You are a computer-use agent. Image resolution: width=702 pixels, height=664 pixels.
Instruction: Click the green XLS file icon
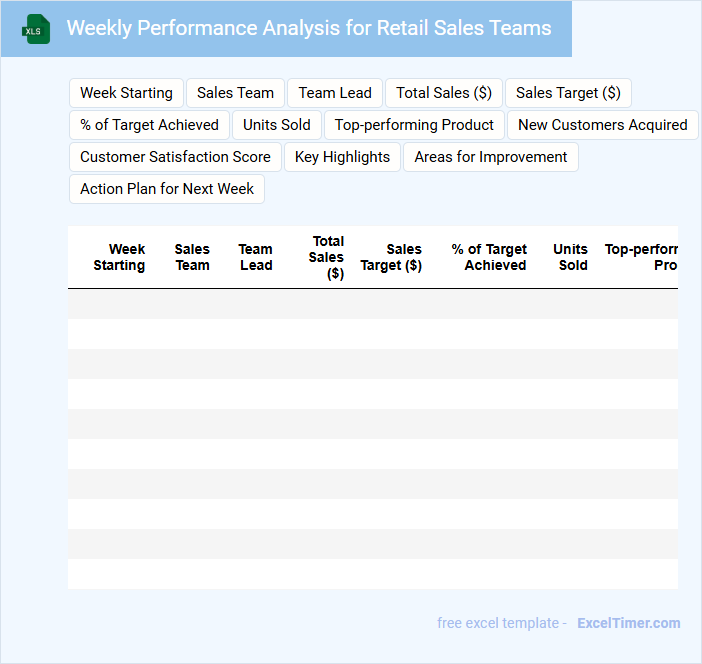(36, 29)
